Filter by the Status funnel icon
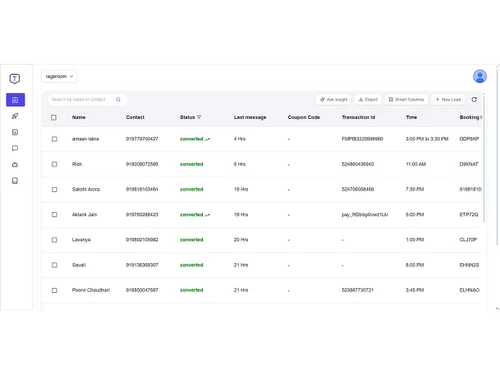 coord(199,117)
